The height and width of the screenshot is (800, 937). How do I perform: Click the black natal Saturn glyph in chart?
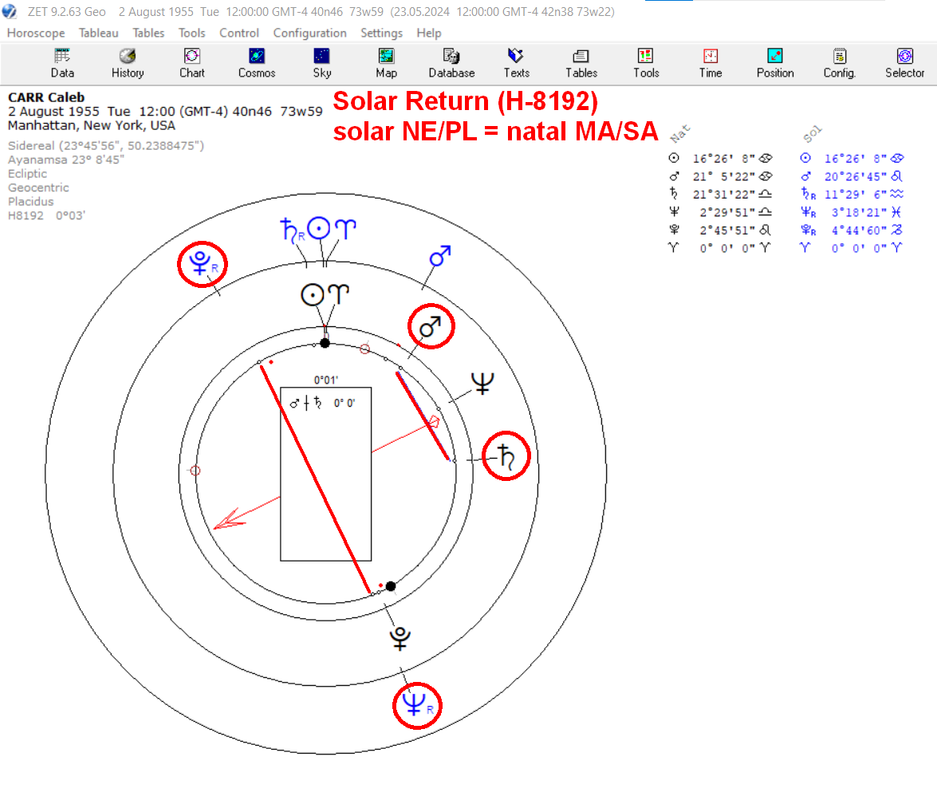click(x=506, y=456)
